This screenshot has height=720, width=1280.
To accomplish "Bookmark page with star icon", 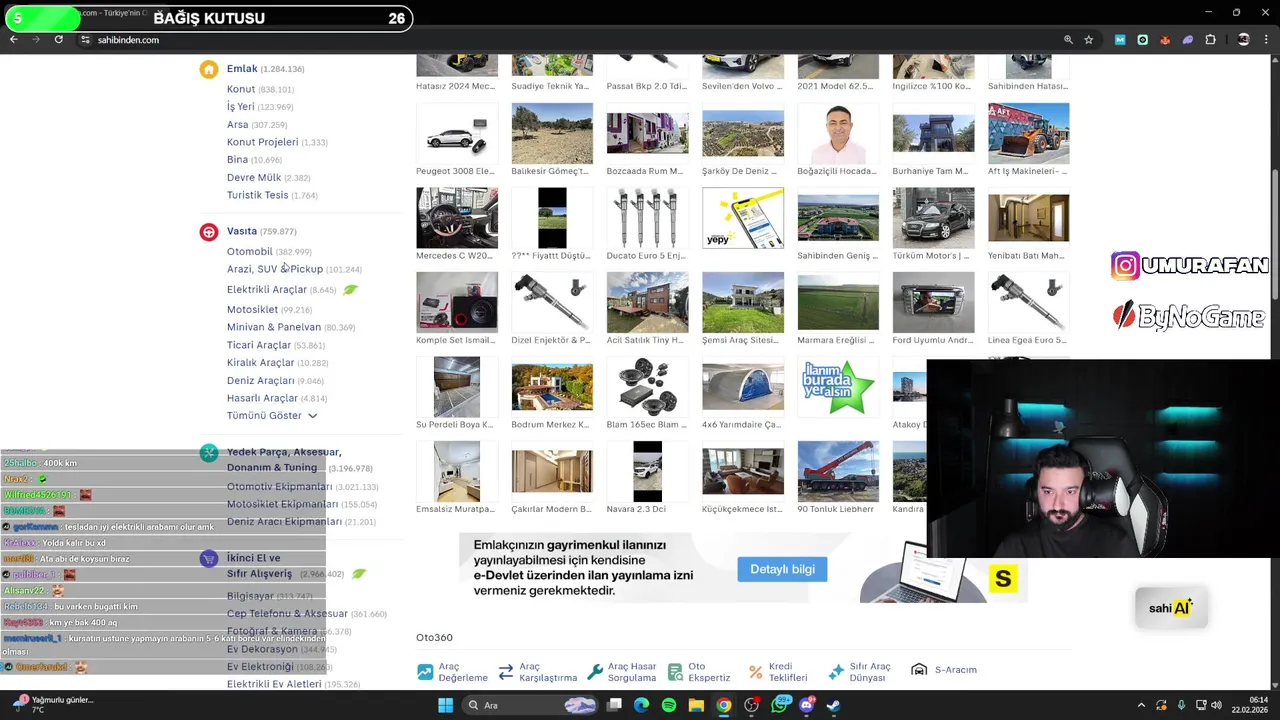I will (1089, 40).
